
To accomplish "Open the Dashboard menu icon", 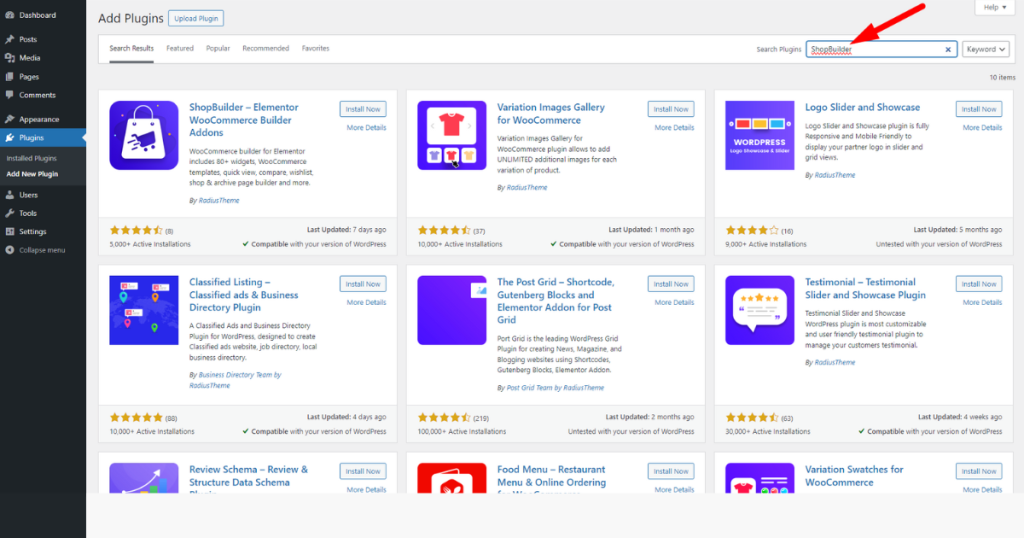I will pos(10,15).
